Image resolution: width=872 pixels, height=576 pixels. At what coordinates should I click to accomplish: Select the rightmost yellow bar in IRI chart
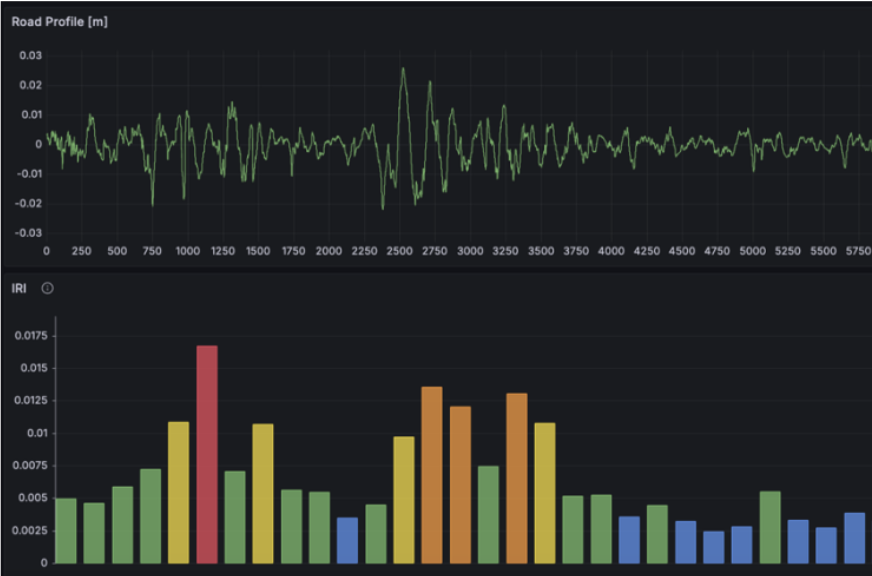pyautogui.click(x=545, y=492)
